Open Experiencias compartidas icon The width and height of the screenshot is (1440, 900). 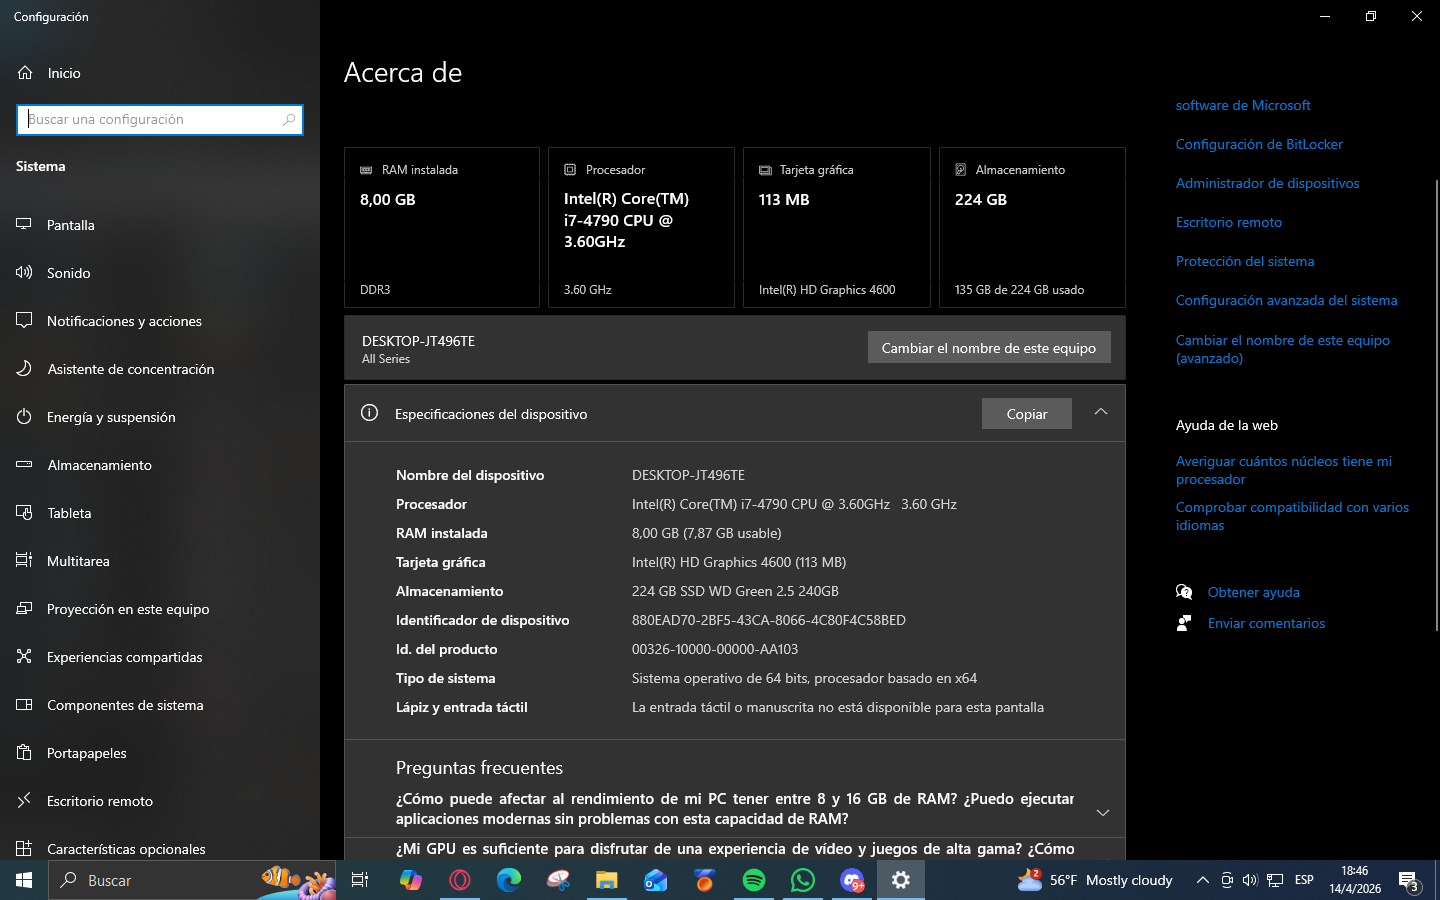(24, 656)
